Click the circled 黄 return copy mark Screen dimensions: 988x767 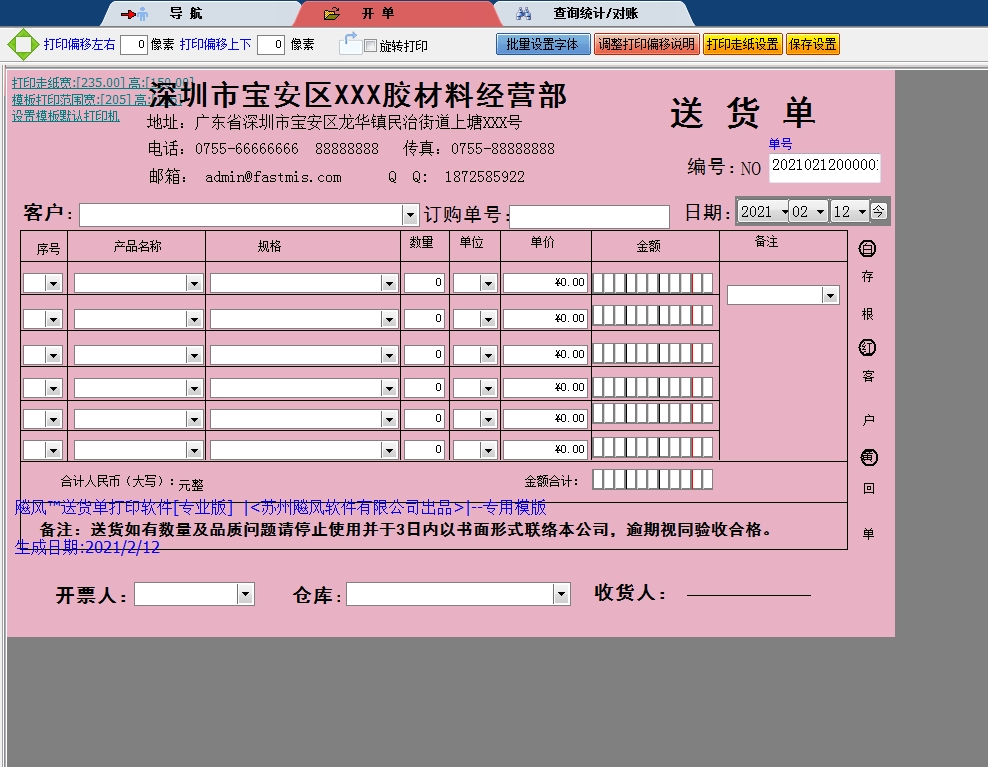pos(868,457)
